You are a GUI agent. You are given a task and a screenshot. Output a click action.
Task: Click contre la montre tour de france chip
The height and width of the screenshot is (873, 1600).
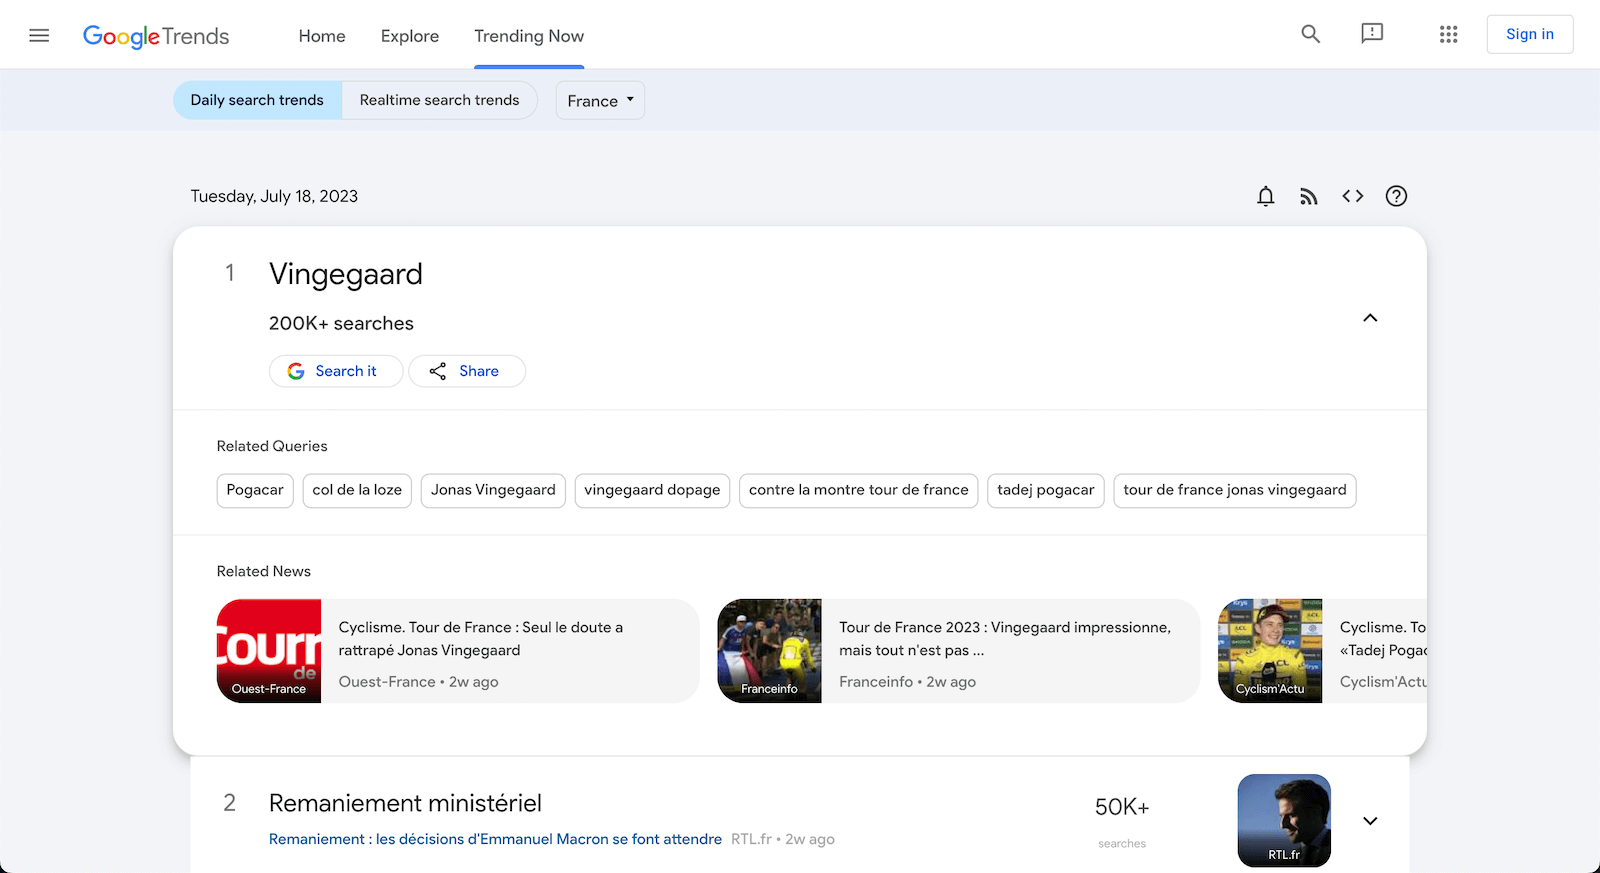859,490
